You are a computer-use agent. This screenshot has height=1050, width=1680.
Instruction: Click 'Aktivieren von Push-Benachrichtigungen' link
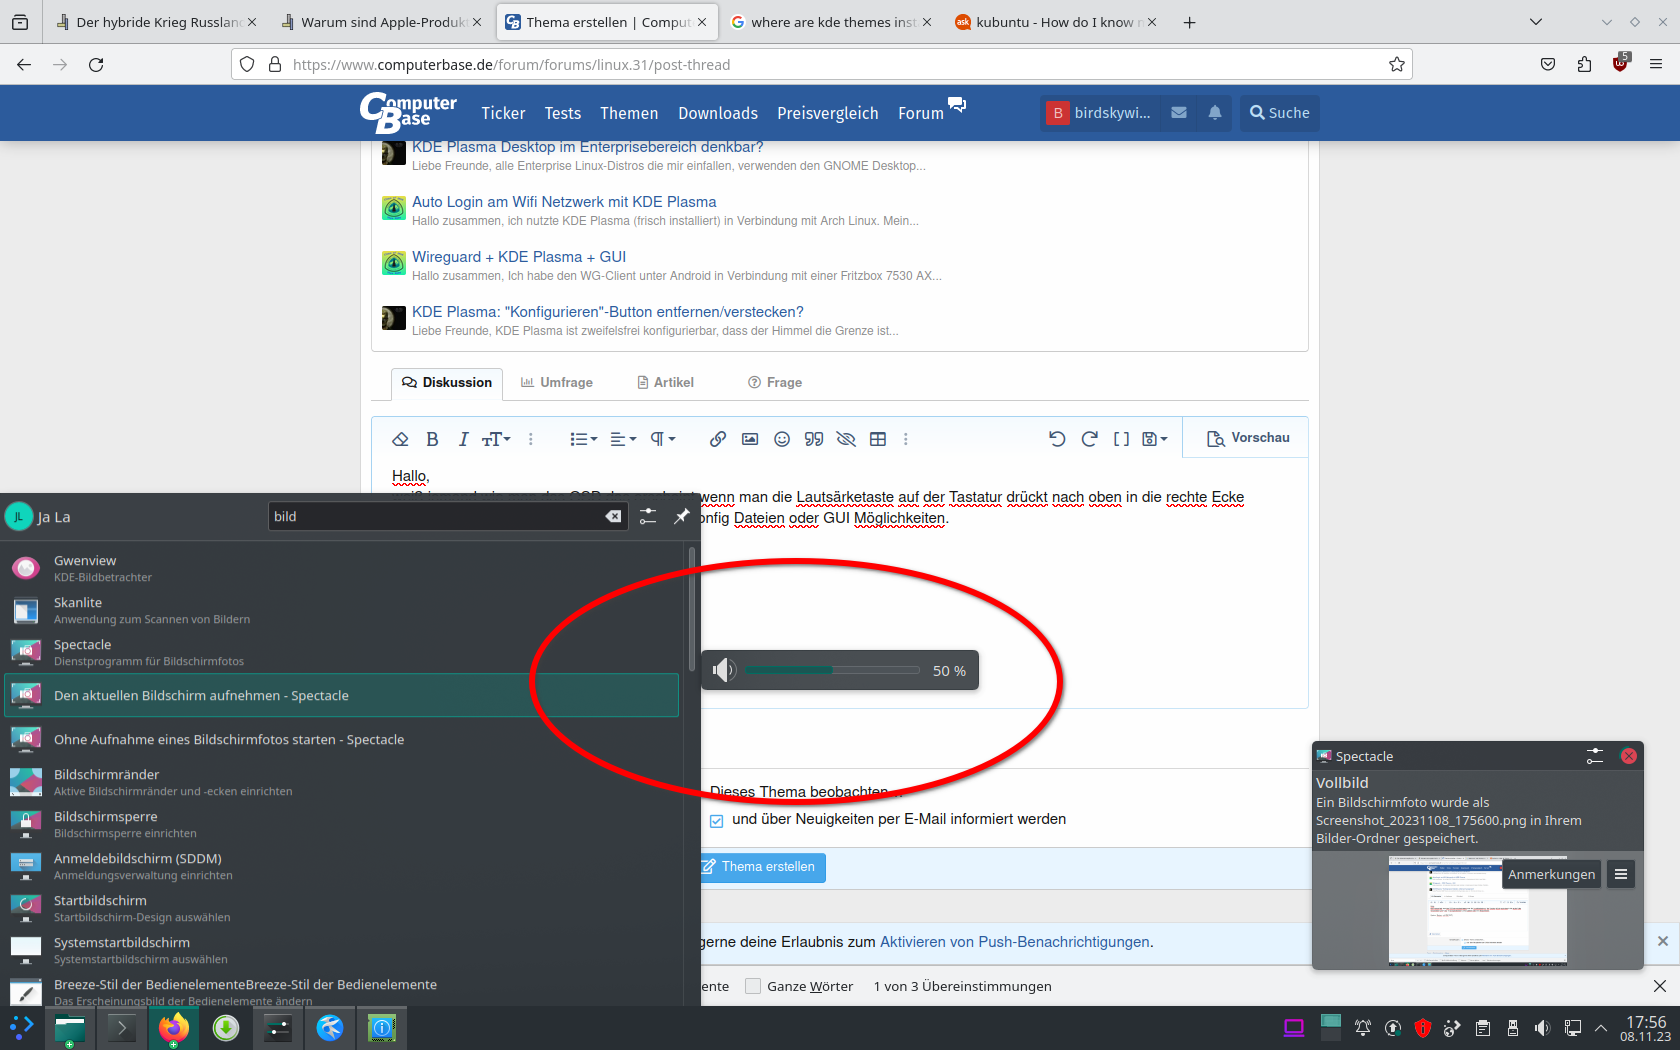click(x=1015, y=942)
